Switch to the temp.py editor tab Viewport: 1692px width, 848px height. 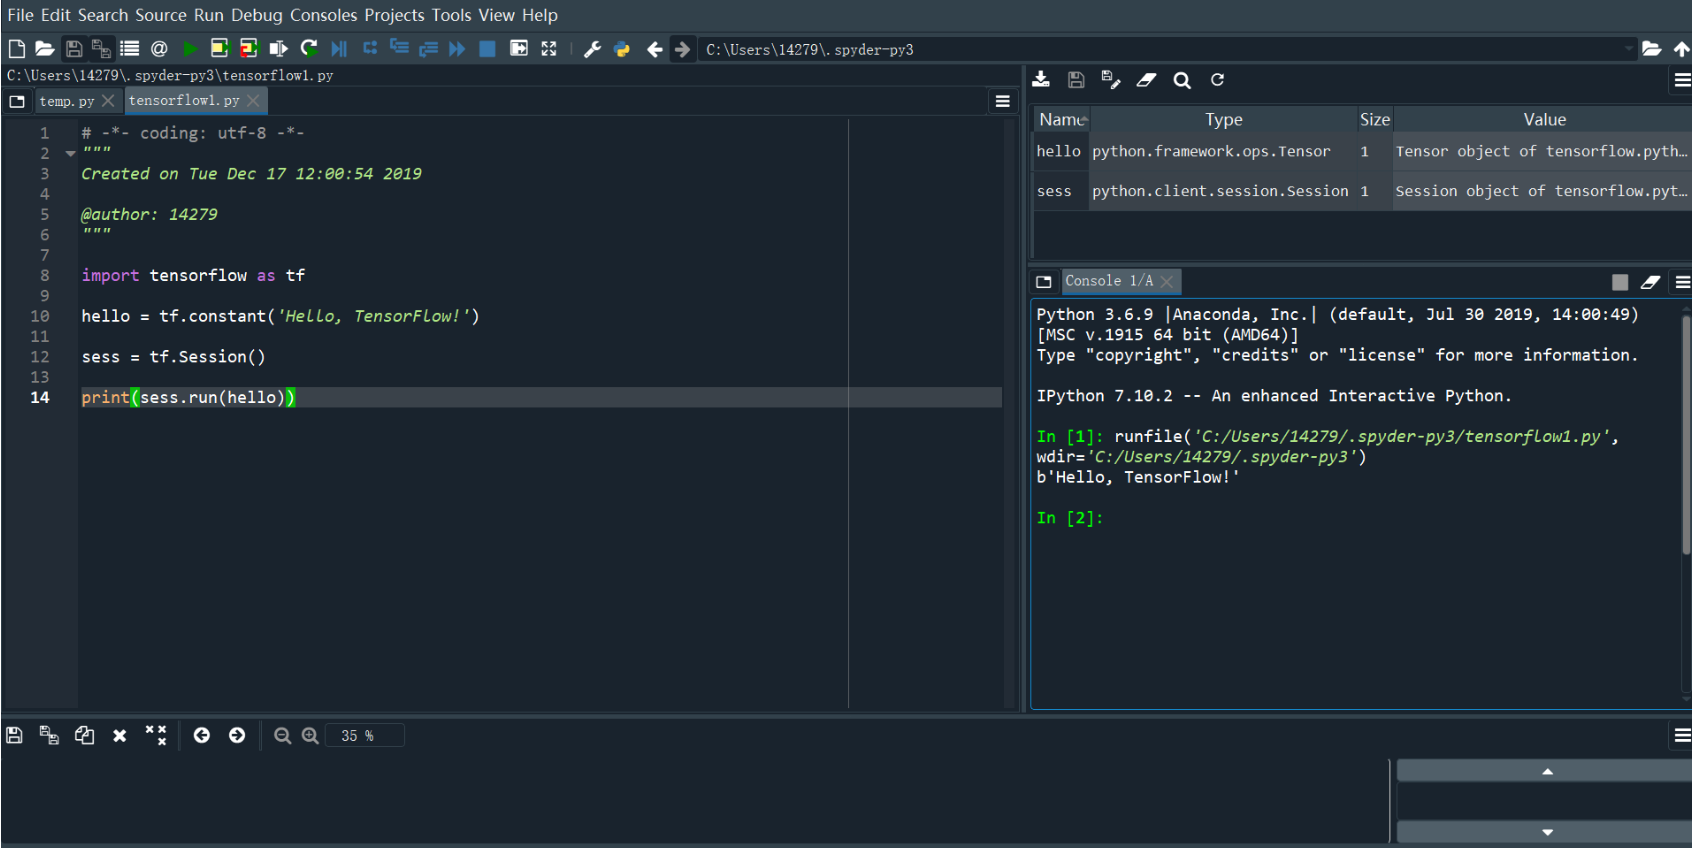click(67, 101)
